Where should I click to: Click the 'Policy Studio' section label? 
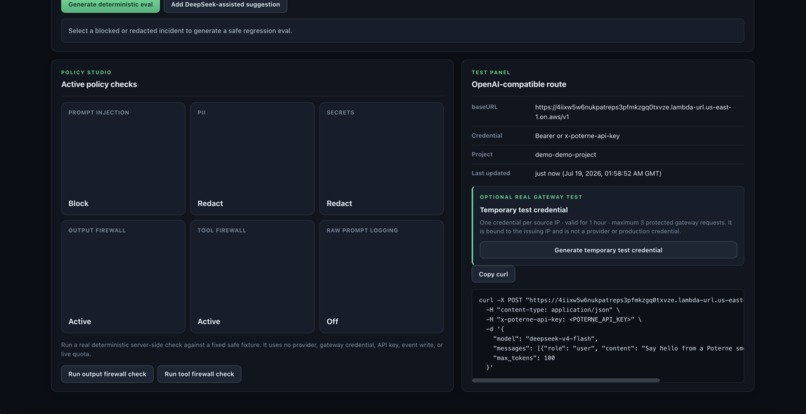86,73
